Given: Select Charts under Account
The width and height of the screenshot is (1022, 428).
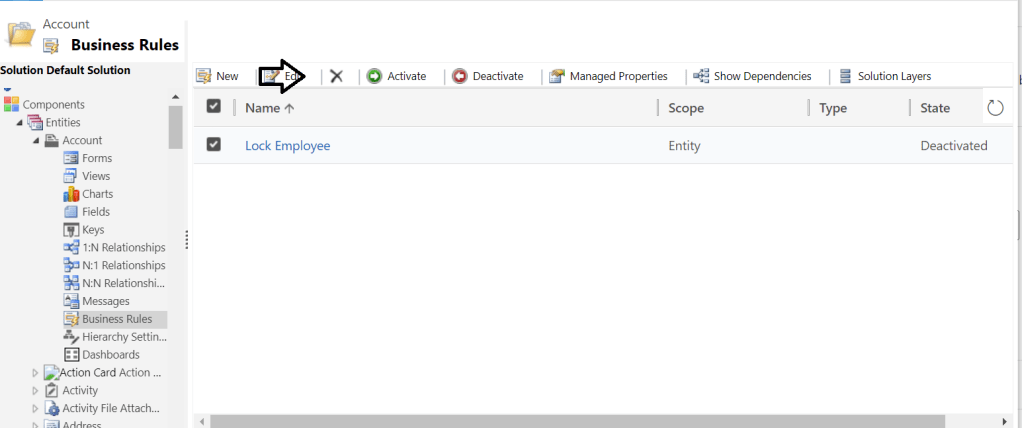Looking at the screenshot, I should coord(97,194).
